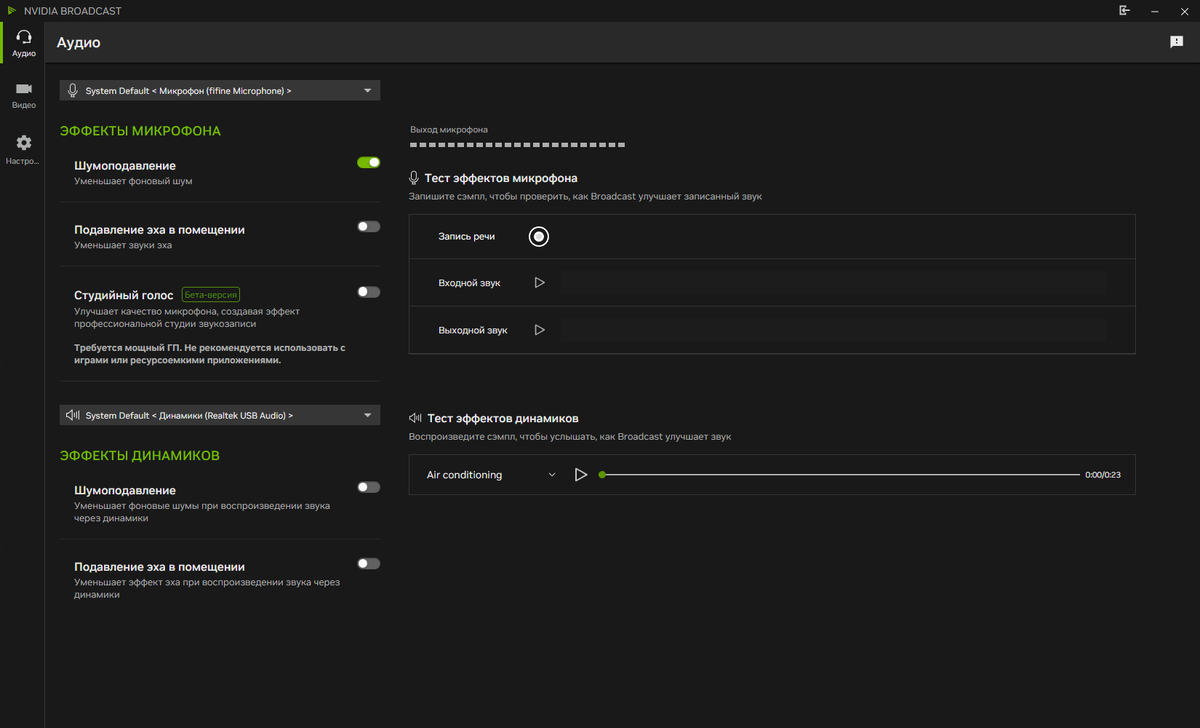Open the Аудио tab in the sidebar
Image resolution: width=1200 pixels, height=728 pixels.
click(x=23, y=43)
